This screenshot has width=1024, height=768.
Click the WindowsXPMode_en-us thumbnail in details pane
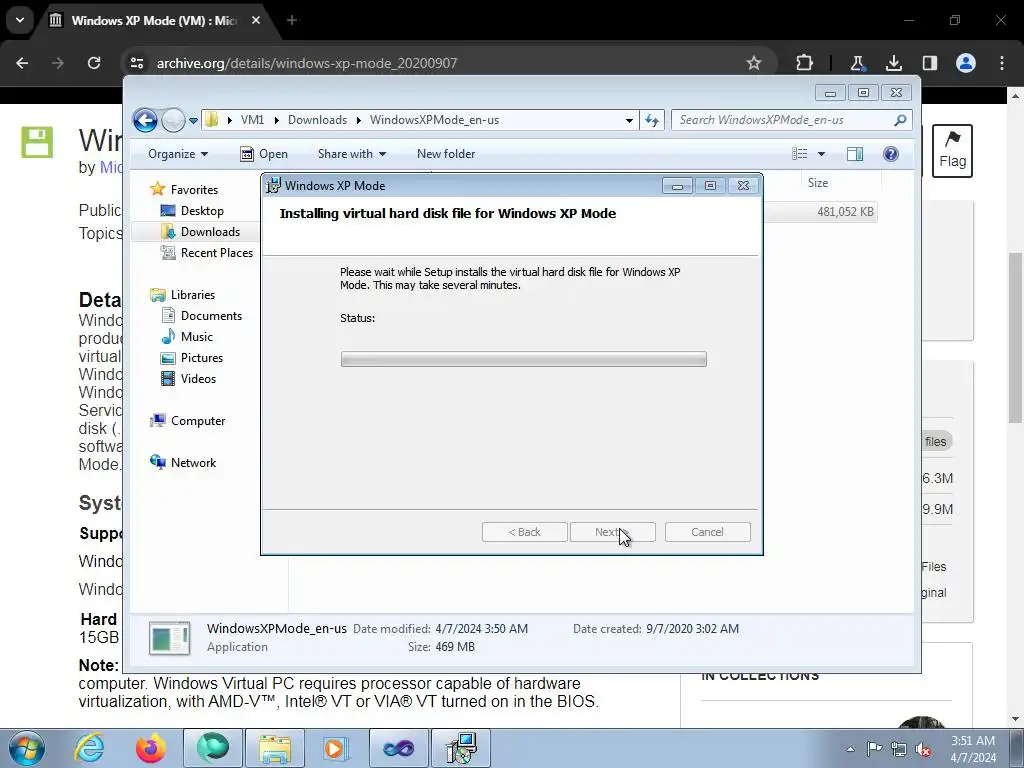(x=170, y=638)
